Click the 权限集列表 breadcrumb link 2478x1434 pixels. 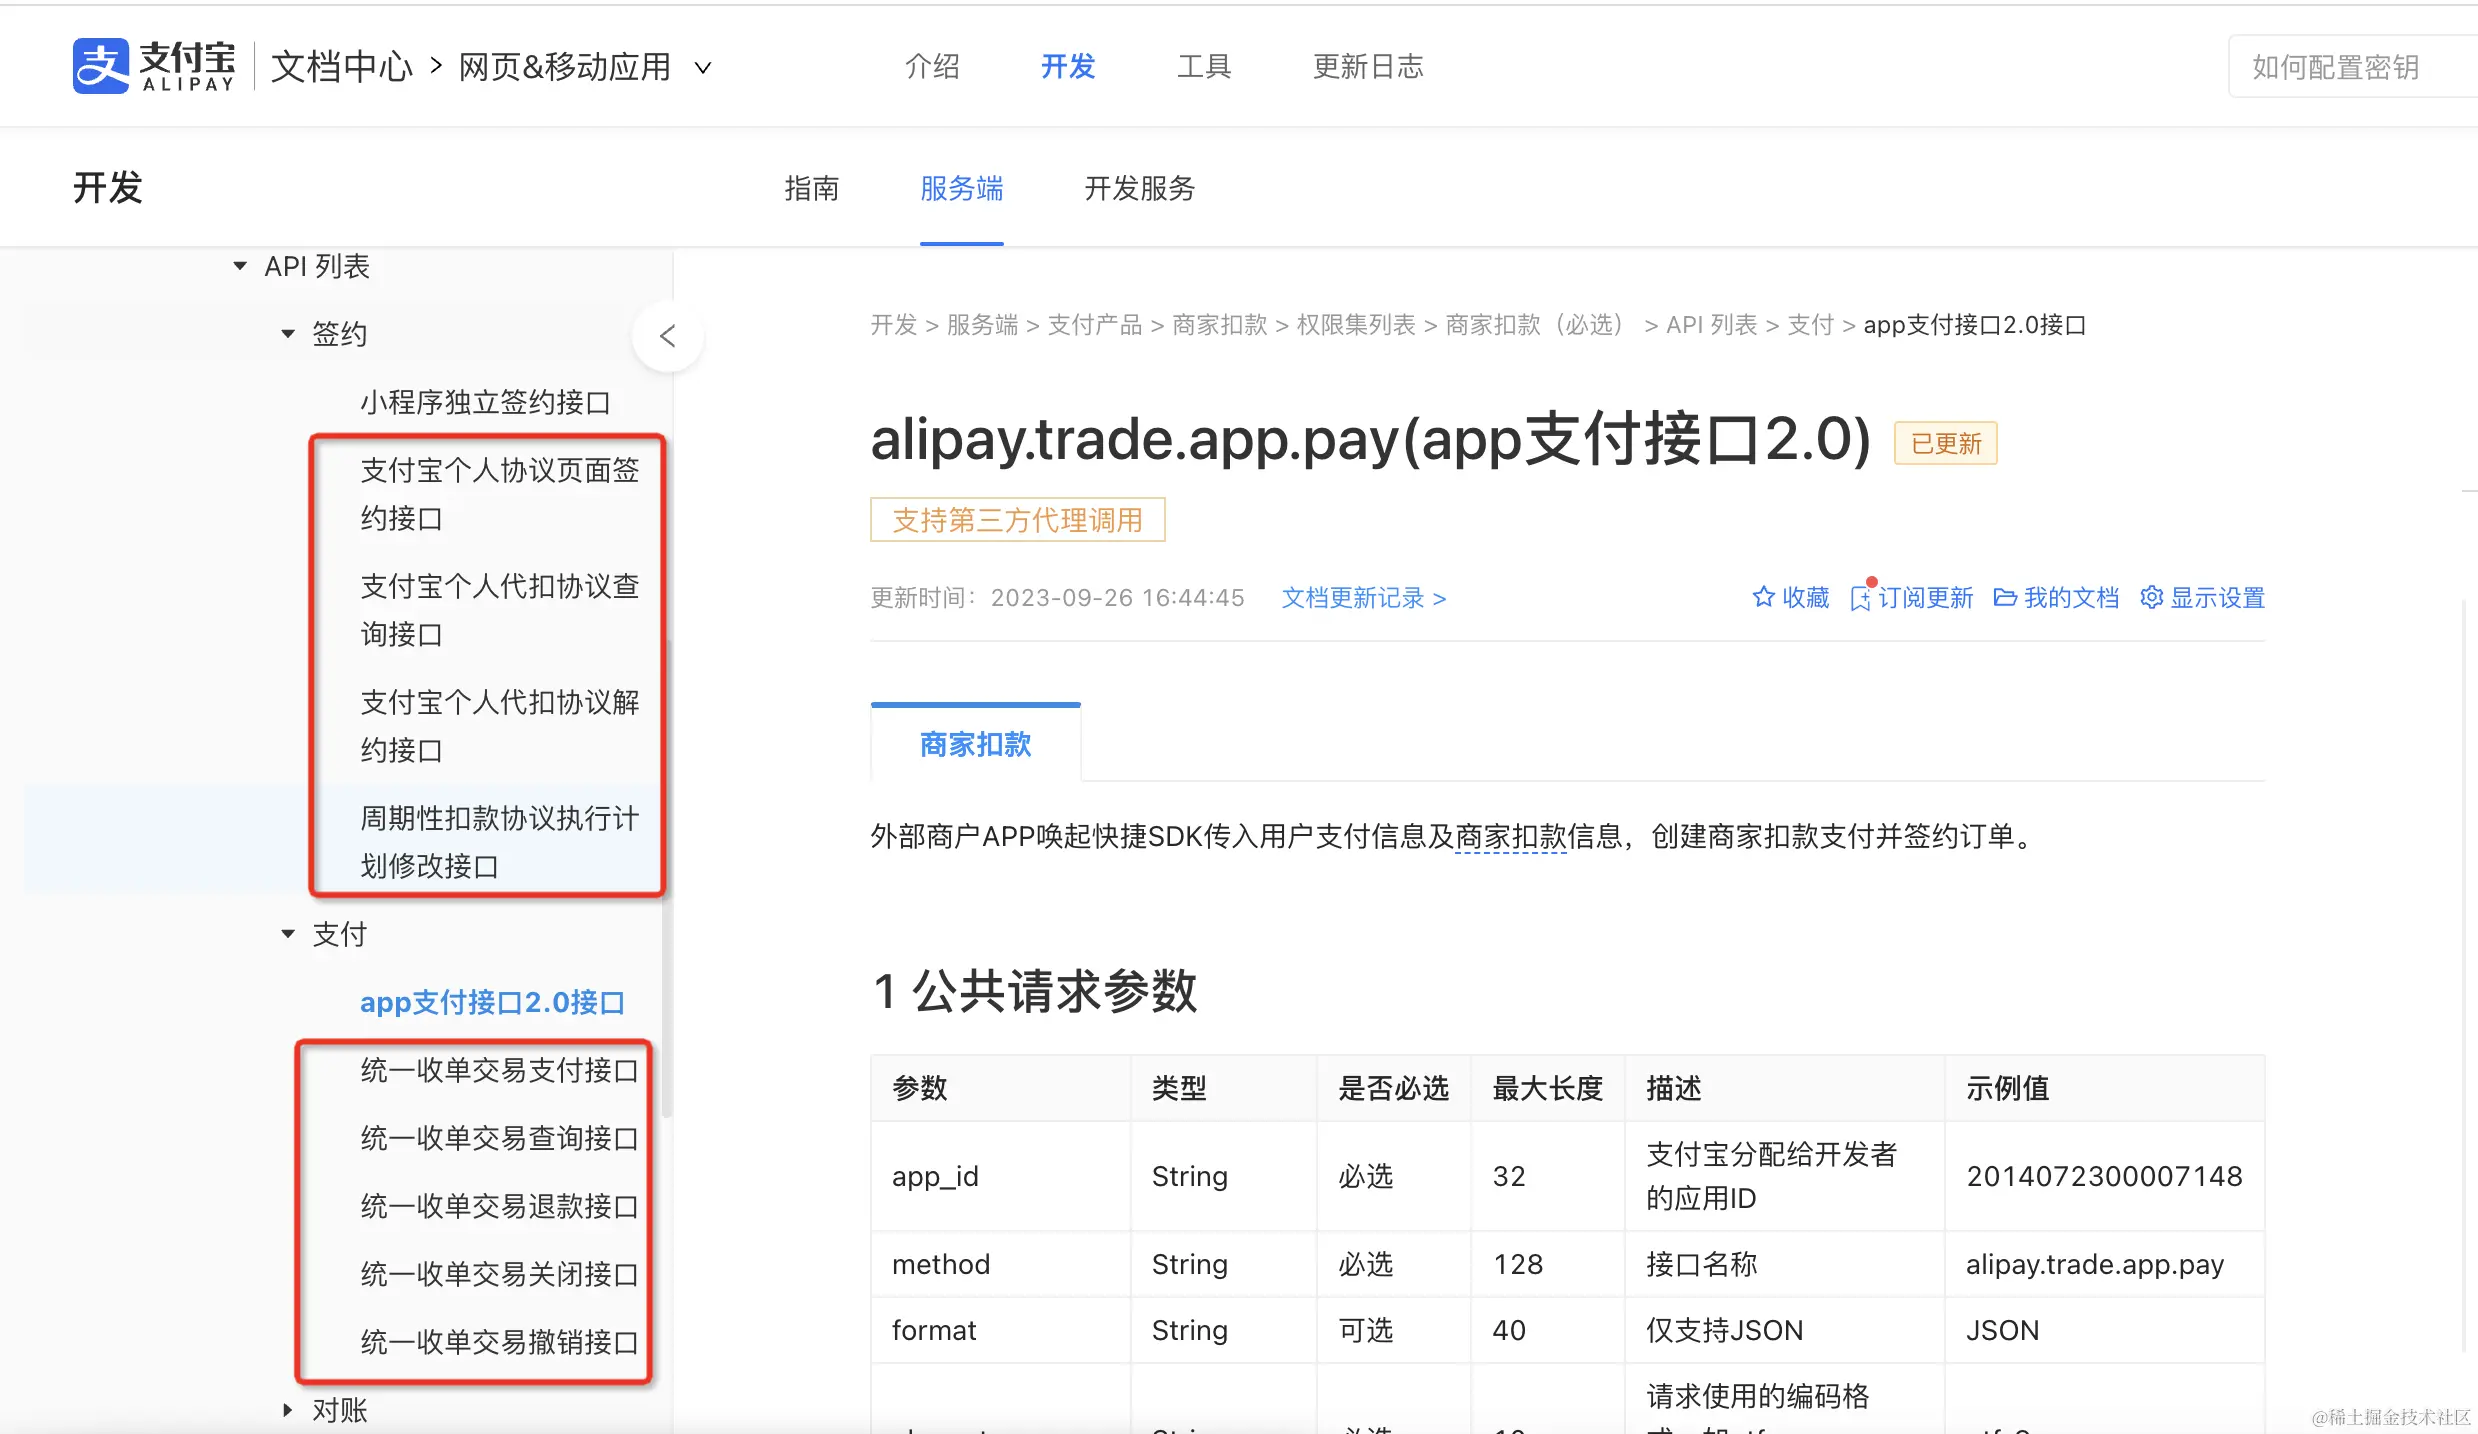pyautogui.click(x=1356, y=325)
